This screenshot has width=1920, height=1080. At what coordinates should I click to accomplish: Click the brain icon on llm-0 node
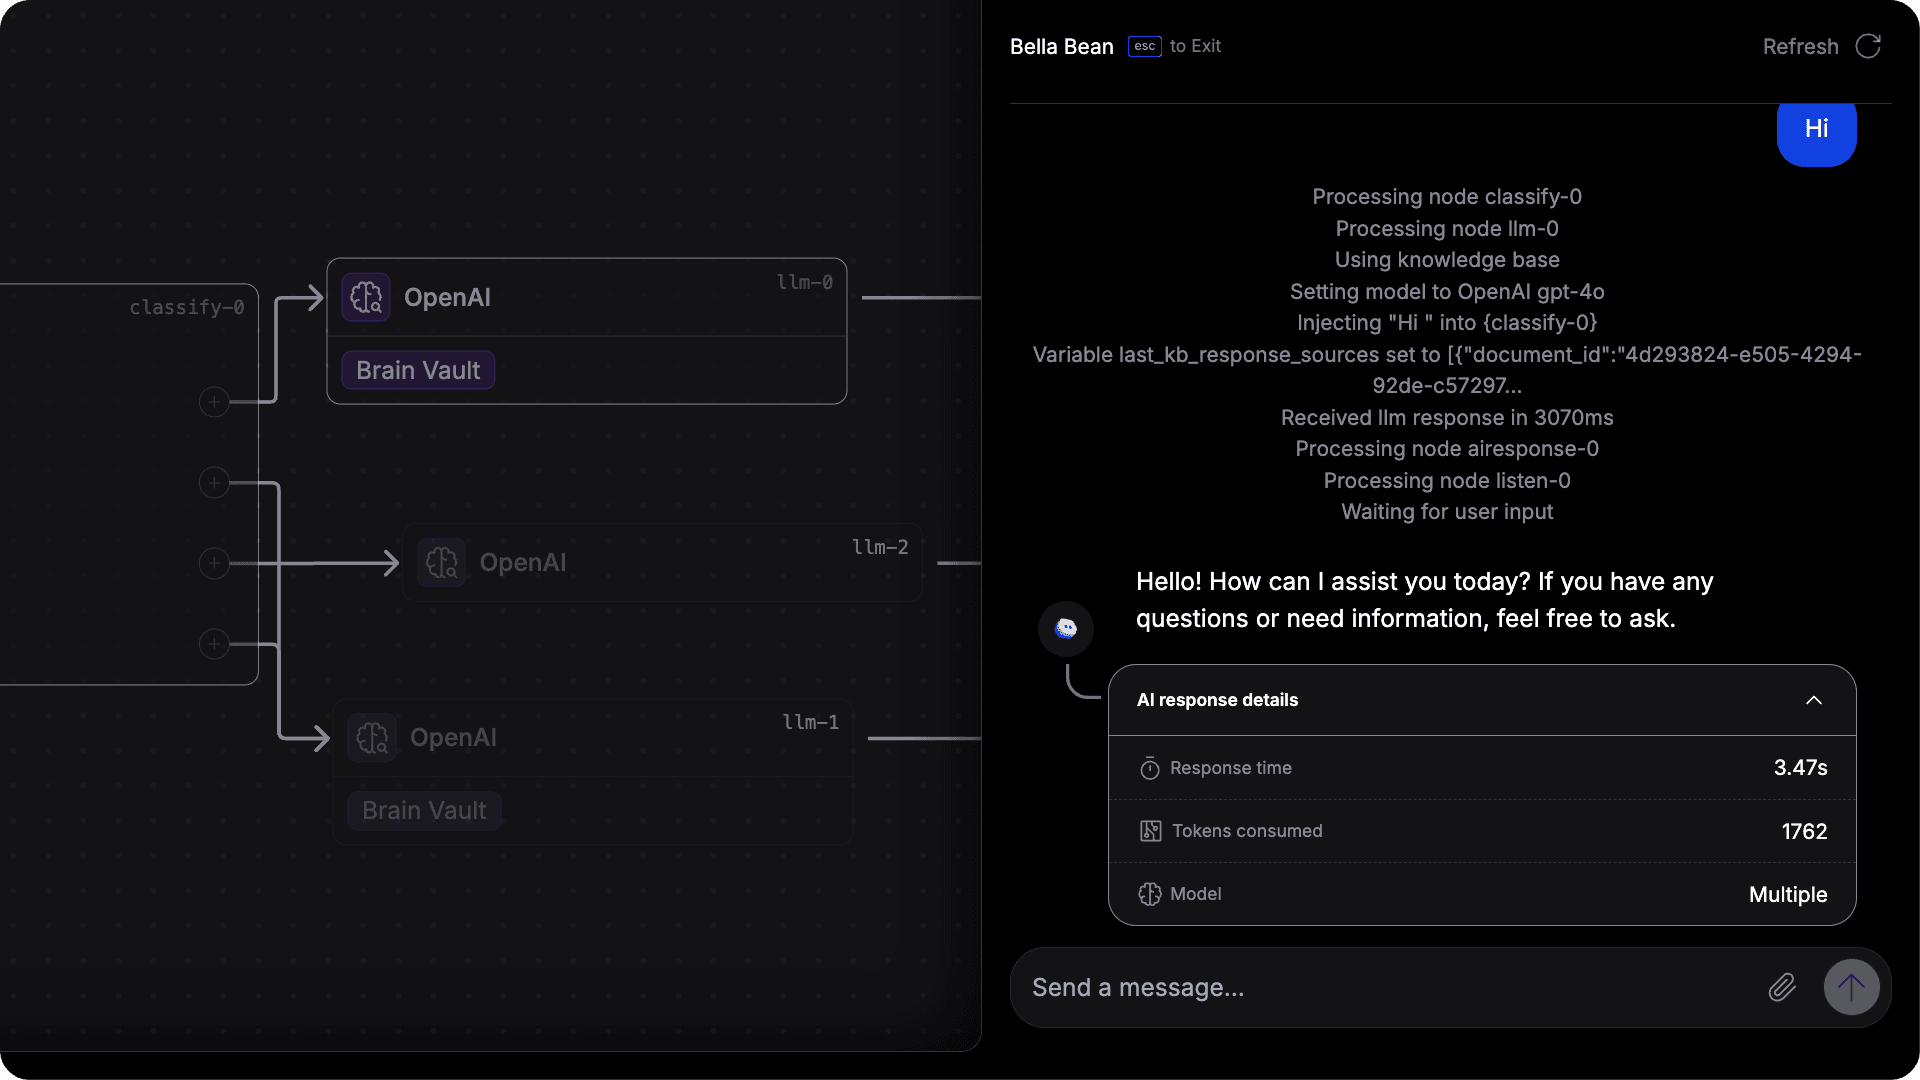[366, 297]
